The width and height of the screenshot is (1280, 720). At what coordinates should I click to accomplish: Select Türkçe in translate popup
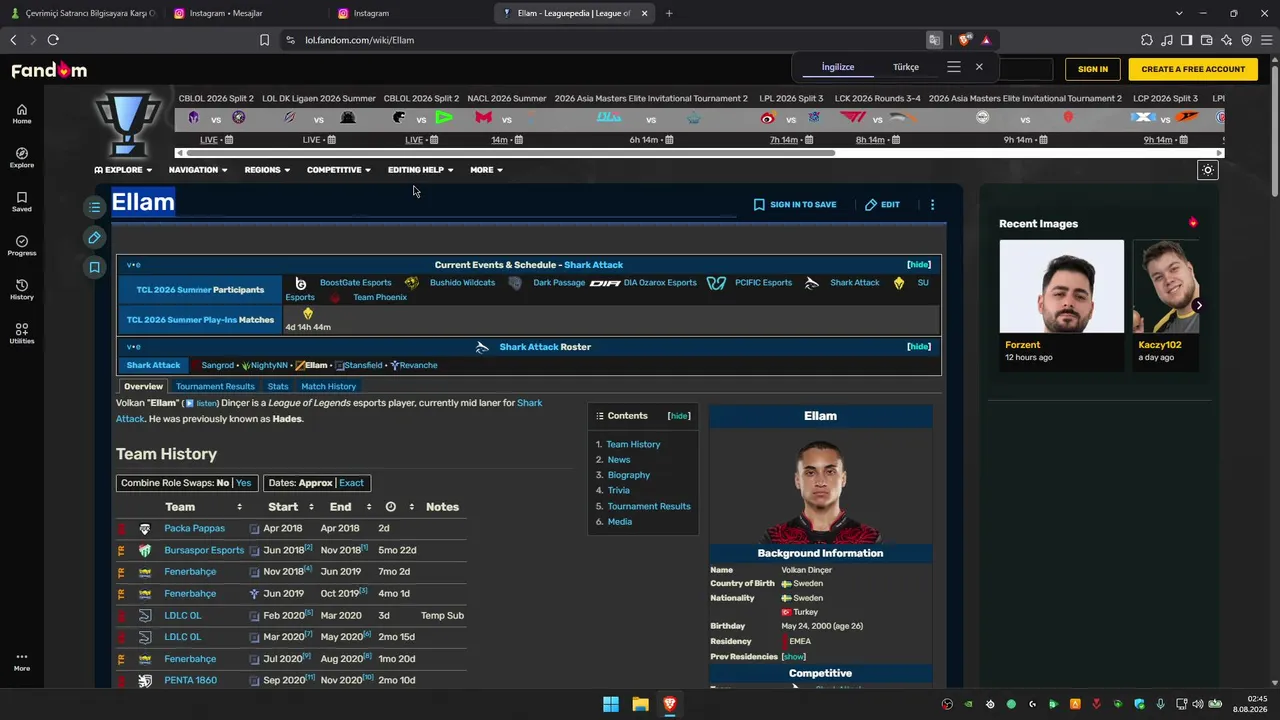pos(906,67)
